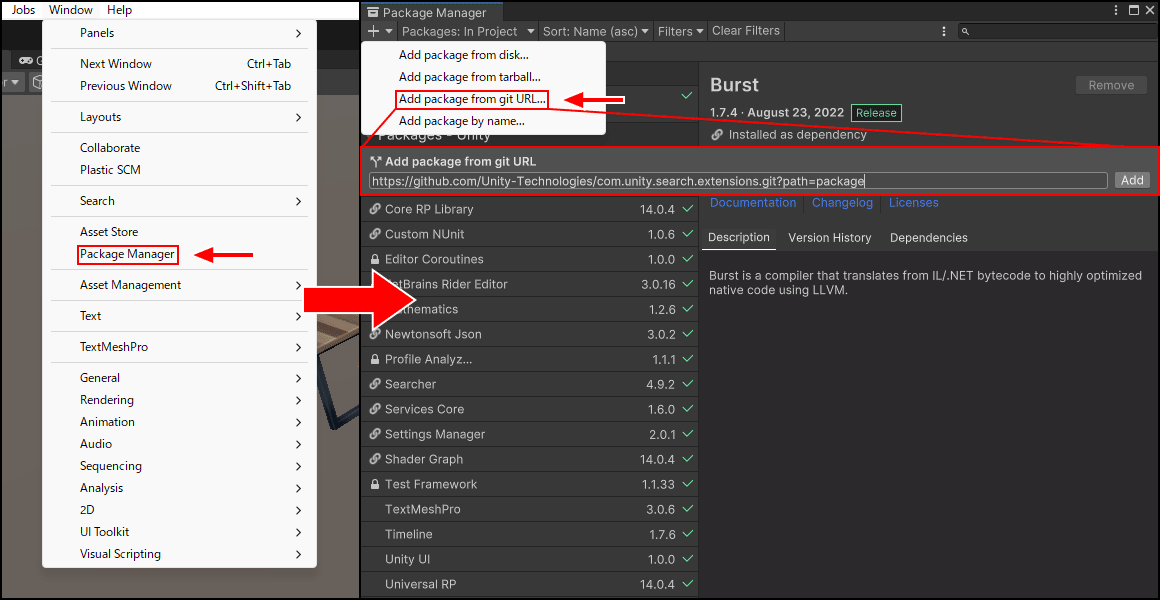Switch to the Dependencies tab
This screenshot has height=600, width=1160.
[x=927, y=237]
